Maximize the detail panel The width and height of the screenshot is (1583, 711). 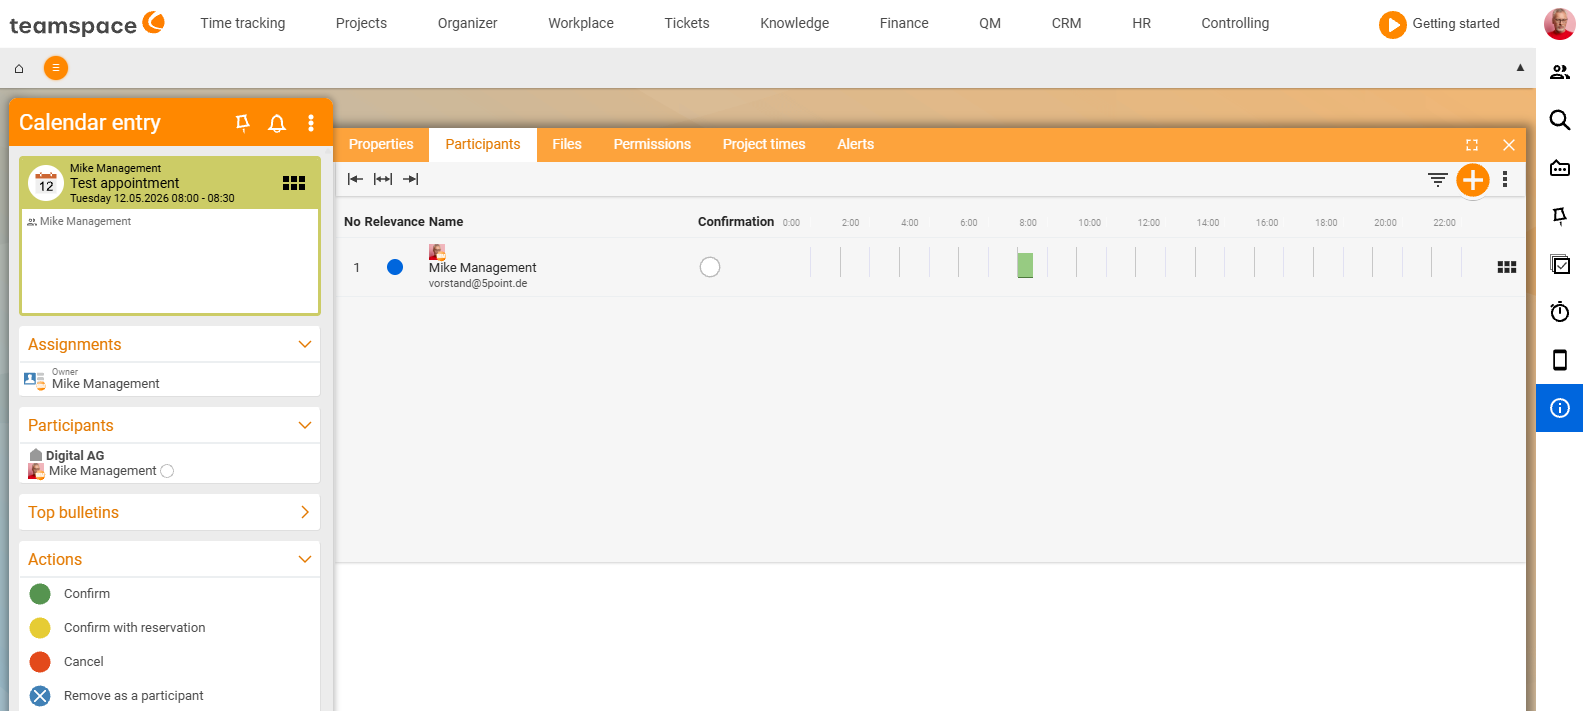tap(1472, 145)
